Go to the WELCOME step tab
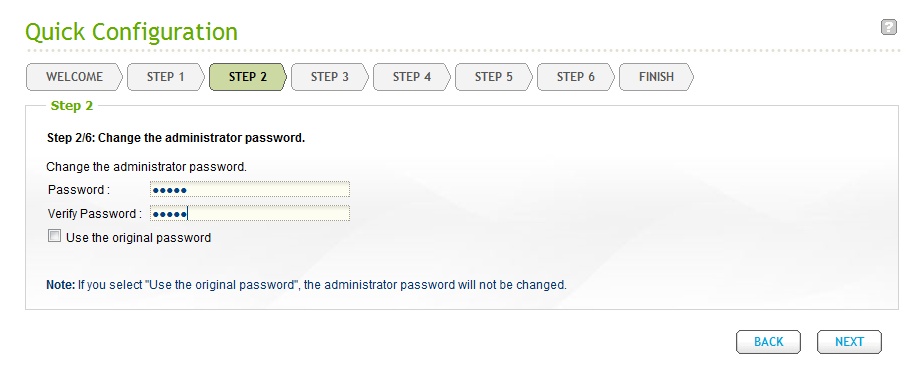The image size is (924, 369). click(x=74, y=77)
